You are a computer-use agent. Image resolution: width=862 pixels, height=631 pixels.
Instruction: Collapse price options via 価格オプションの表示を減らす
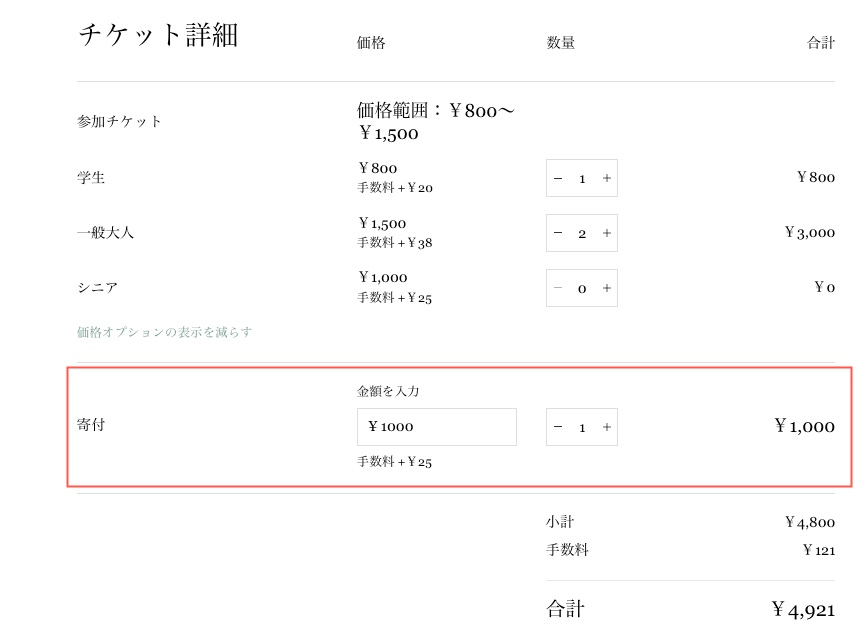coord(165,332)
